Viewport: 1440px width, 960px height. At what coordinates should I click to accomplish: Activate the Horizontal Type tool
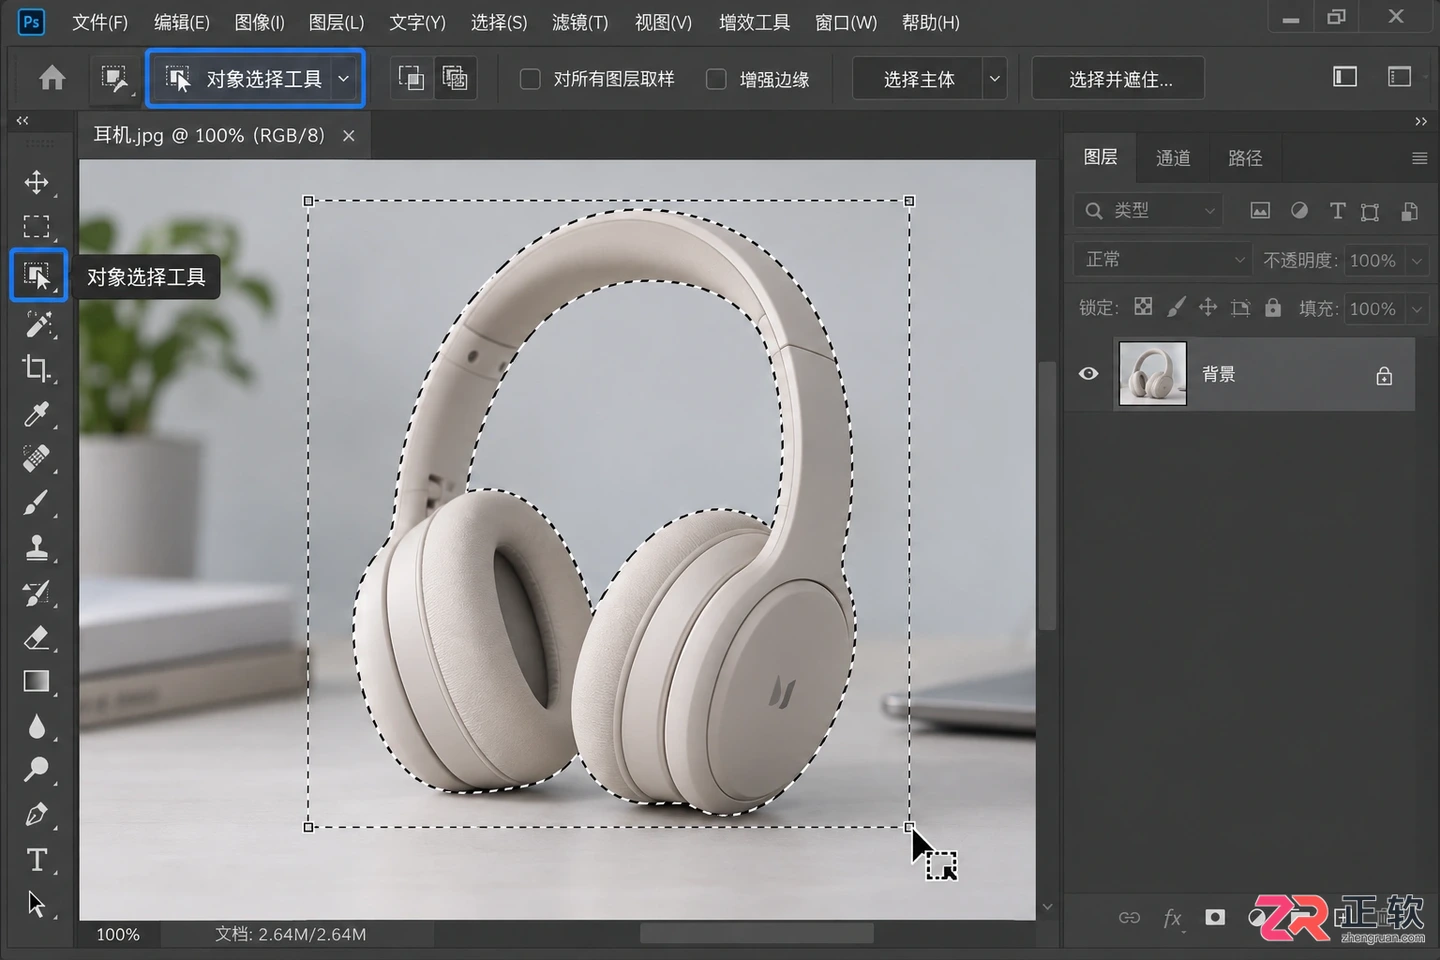pos(37,860)
